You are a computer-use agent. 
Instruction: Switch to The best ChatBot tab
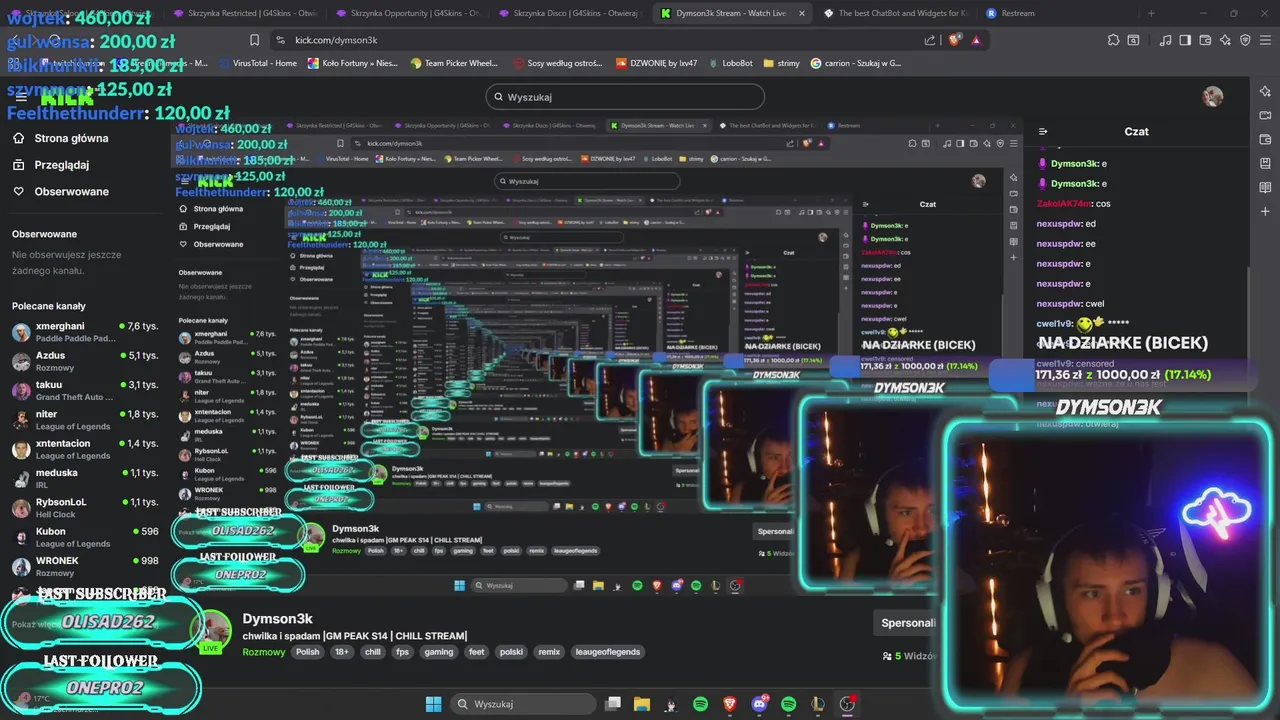[x=895, y=13]
